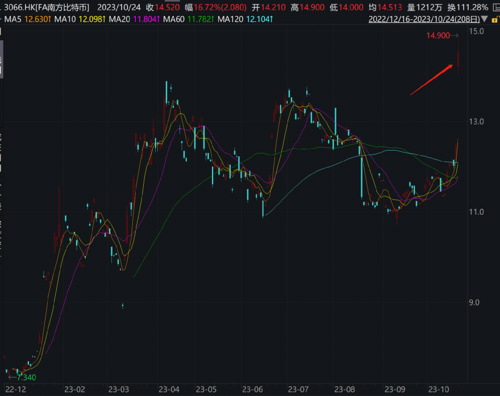Select the MA60 11.782 indicator label

point(188,19)
